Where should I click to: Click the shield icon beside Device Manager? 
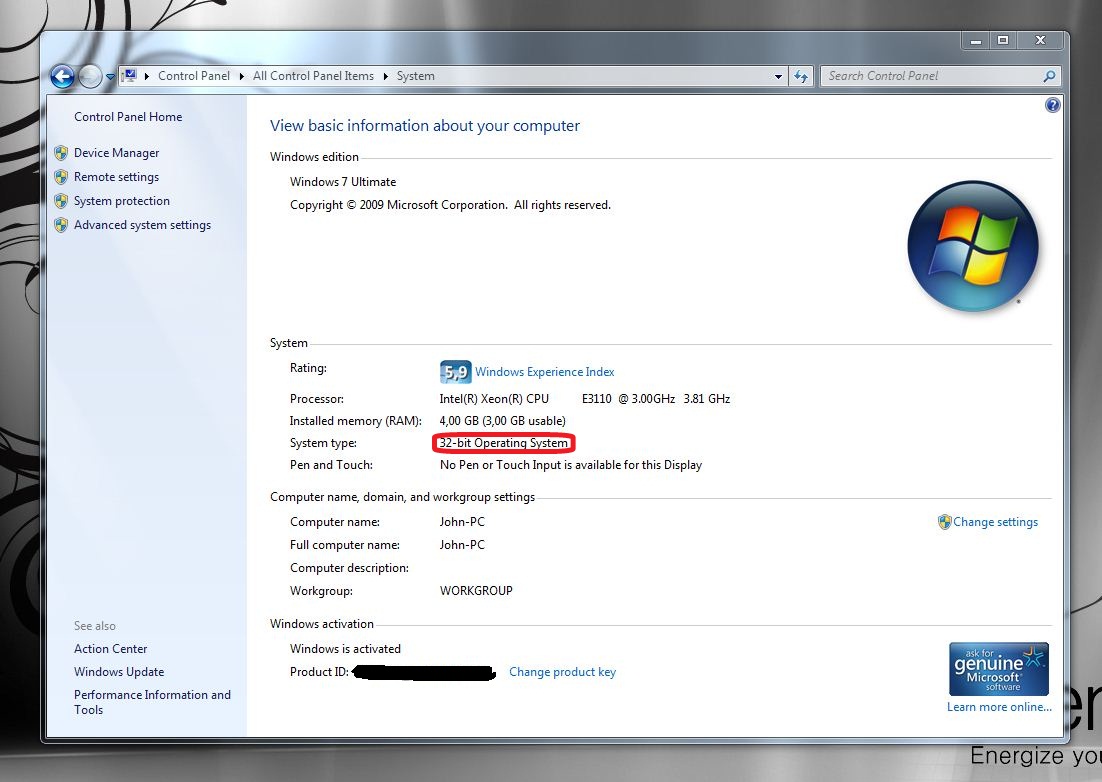pyautogui.click(x=61, y=152)
